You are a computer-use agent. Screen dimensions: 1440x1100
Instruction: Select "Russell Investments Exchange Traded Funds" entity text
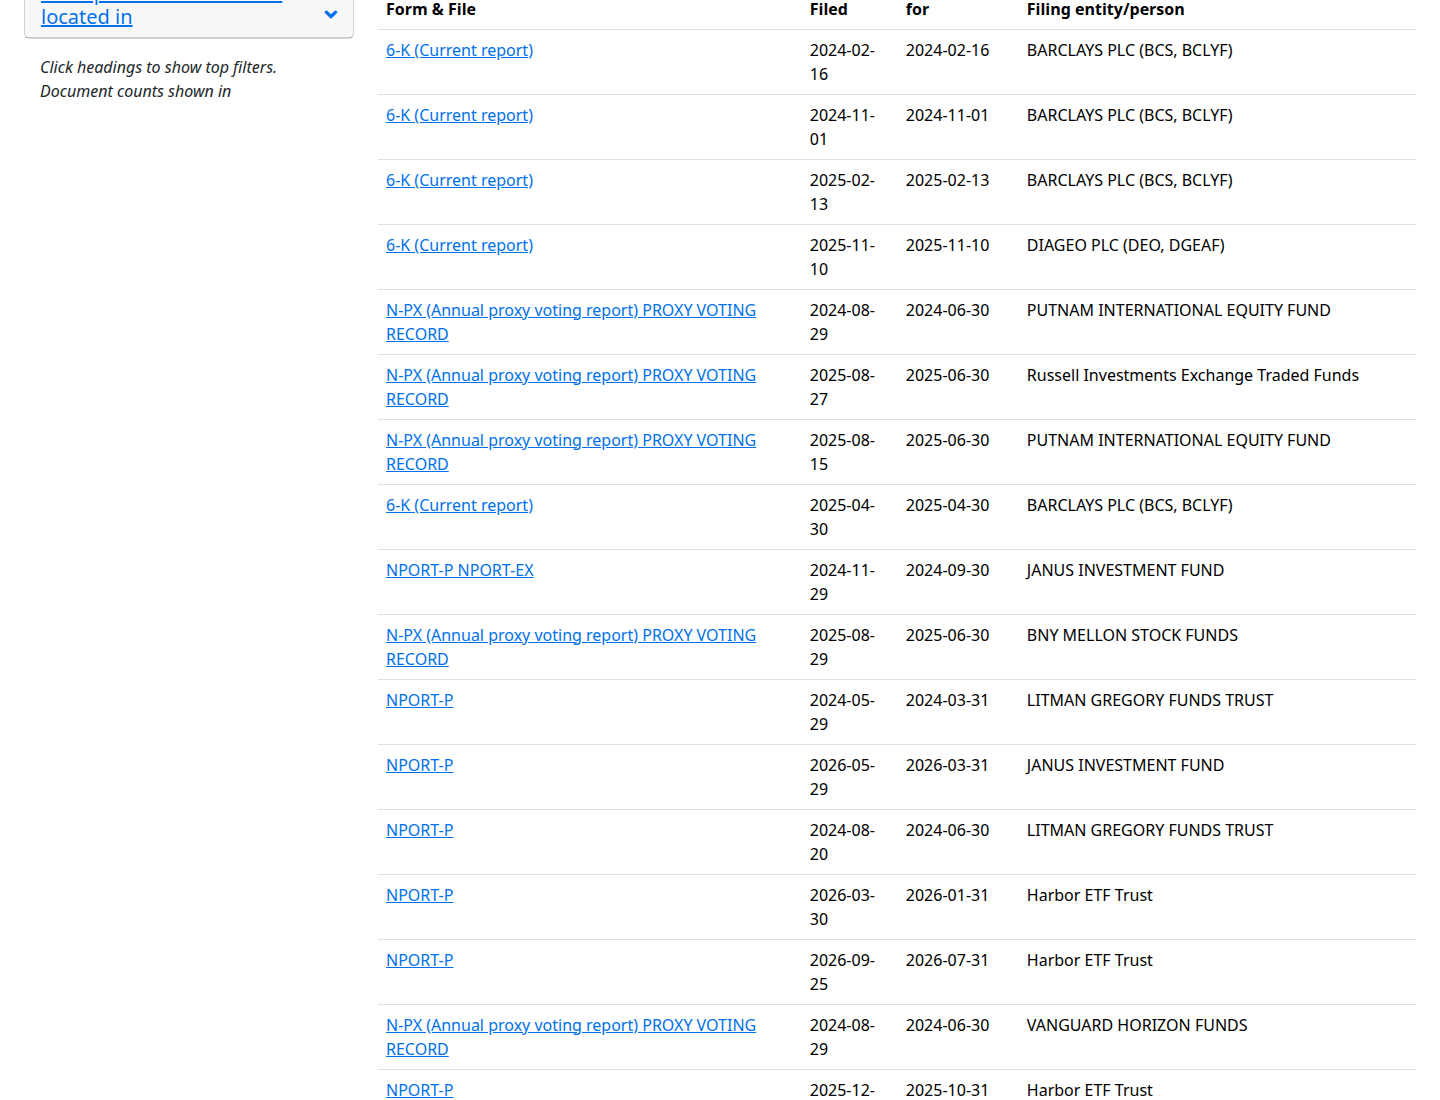[1193, 375]
